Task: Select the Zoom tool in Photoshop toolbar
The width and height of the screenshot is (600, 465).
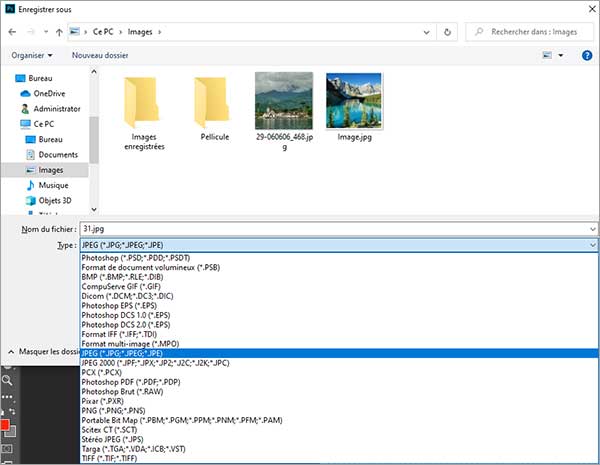Action: pyautogui.click(x=7, y=380)
